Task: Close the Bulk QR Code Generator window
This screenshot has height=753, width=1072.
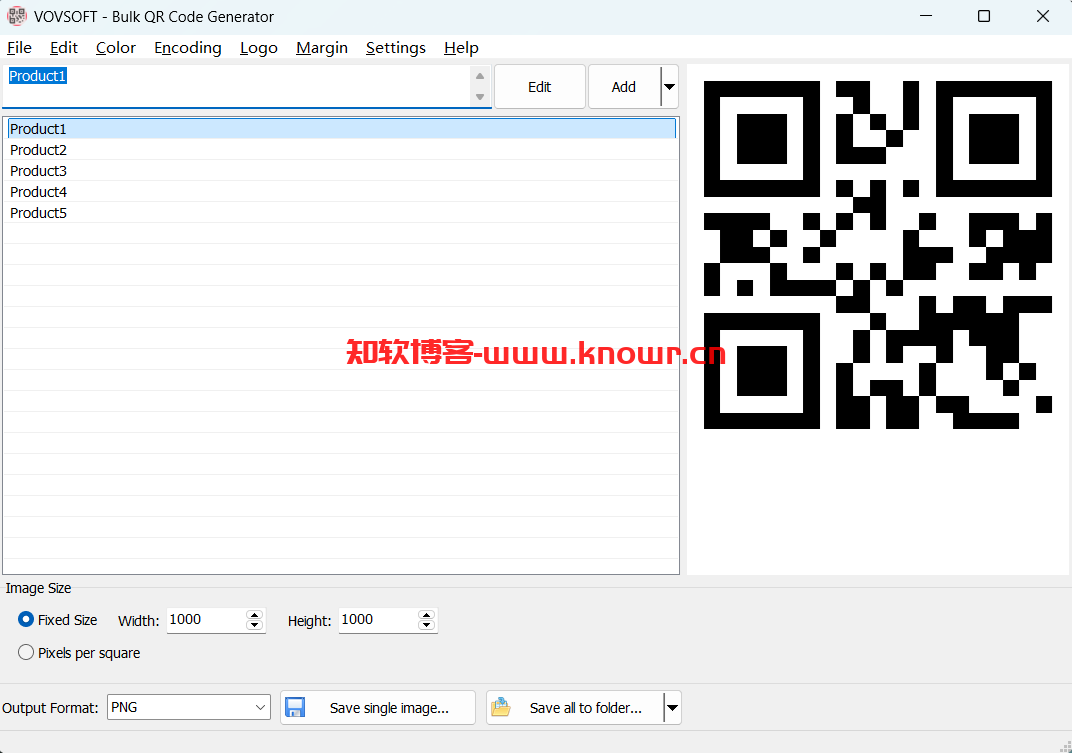Action: (1043, 16)
